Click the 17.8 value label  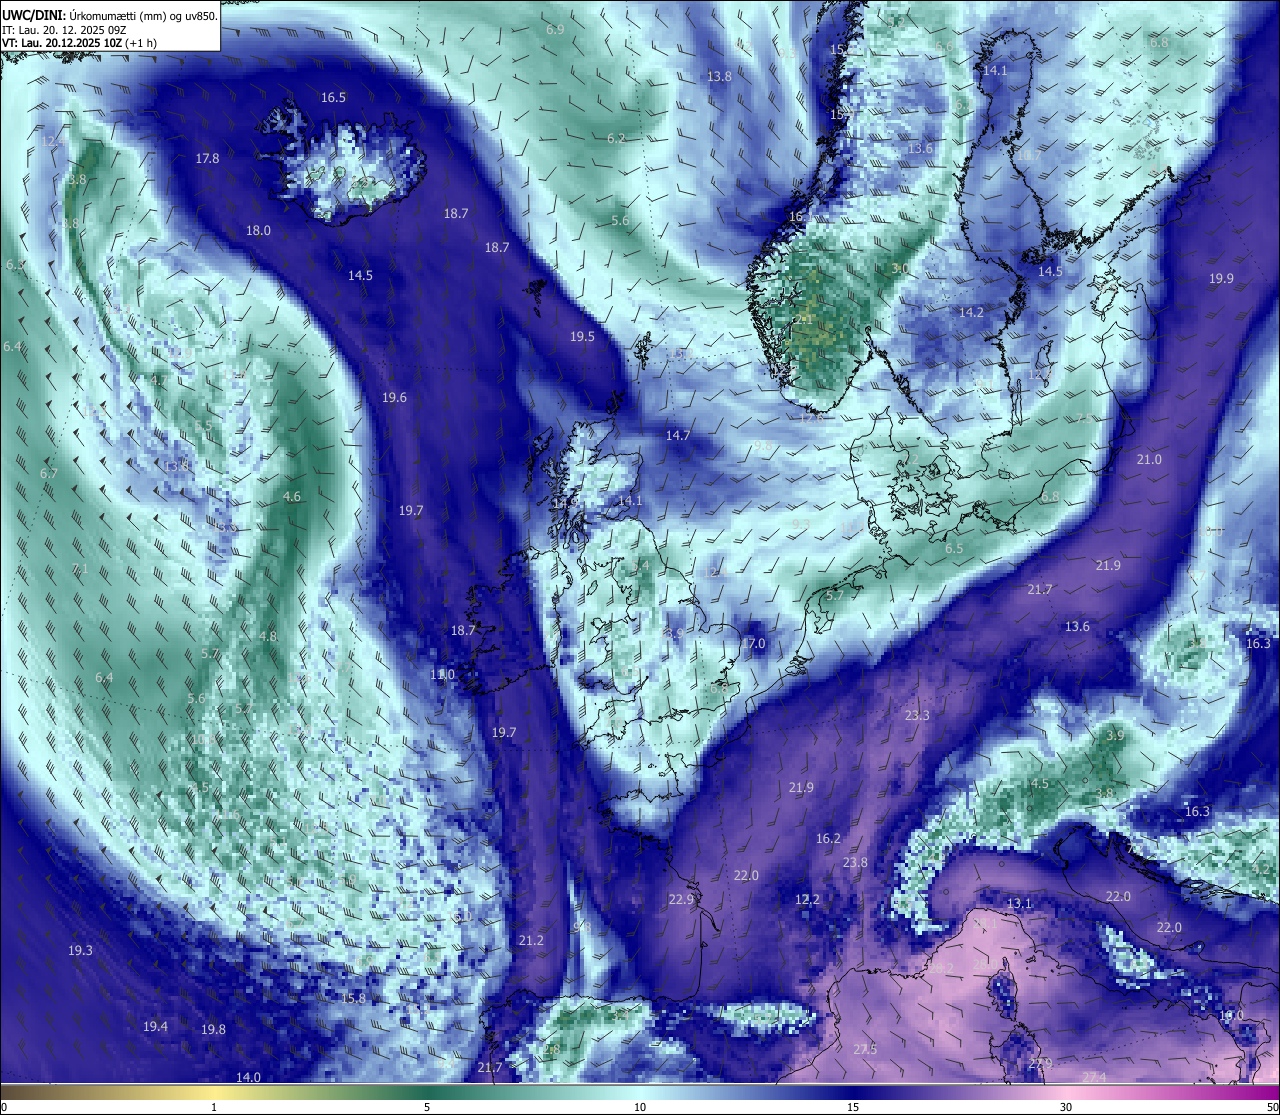(207, 159)
